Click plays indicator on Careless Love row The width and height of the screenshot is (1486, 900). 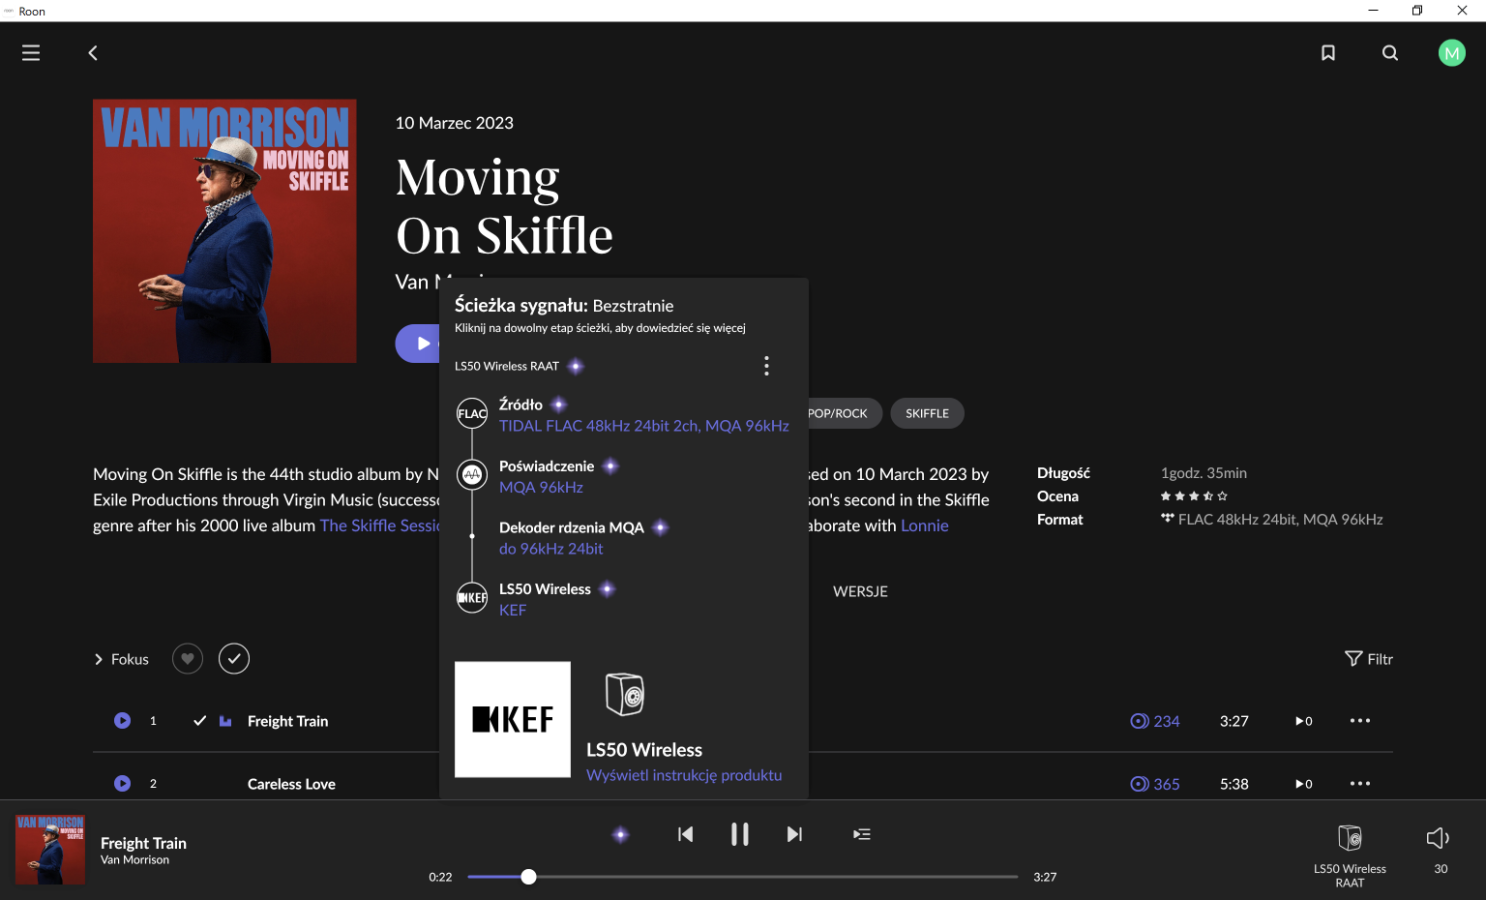[x=1304, y=784]
